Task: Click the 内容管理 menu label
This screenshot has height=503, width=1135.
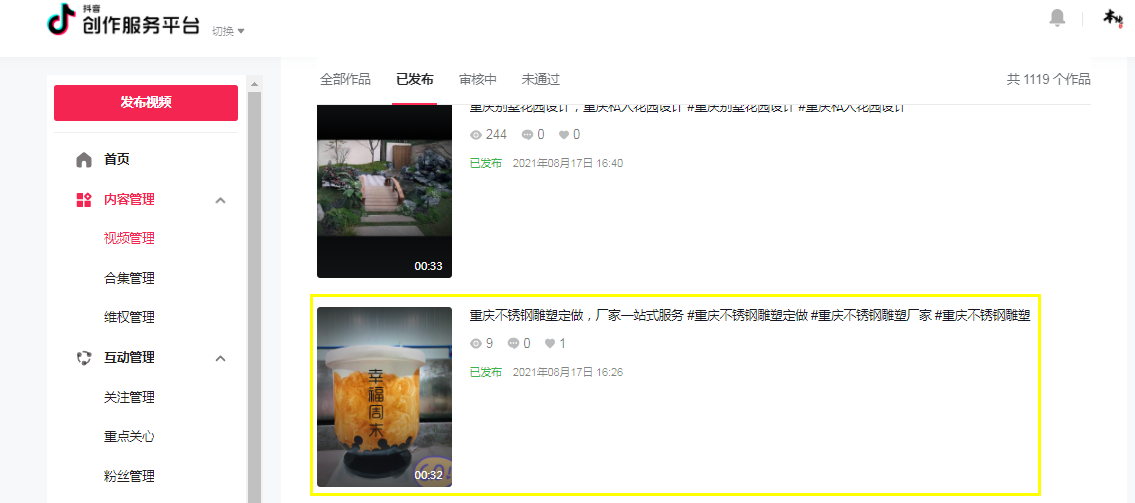Action: [129, 200]
